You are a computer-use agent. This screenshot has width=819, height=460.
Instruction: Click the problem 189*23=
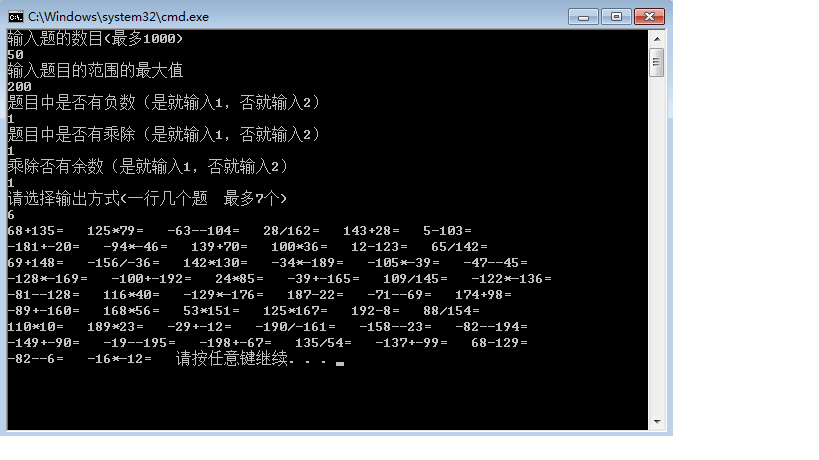[x=115, y=327]
